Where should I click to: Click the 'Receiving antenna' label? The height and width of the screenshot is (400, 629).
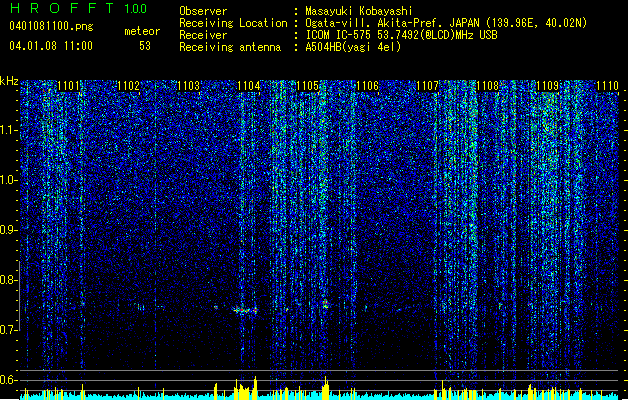point(230,47)
